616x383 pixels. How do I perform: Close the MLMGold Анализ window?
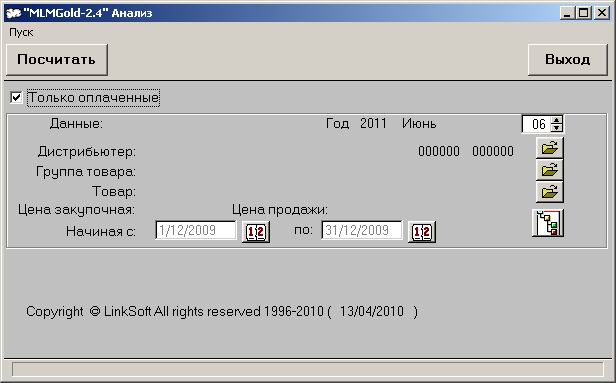coord(601,13)
